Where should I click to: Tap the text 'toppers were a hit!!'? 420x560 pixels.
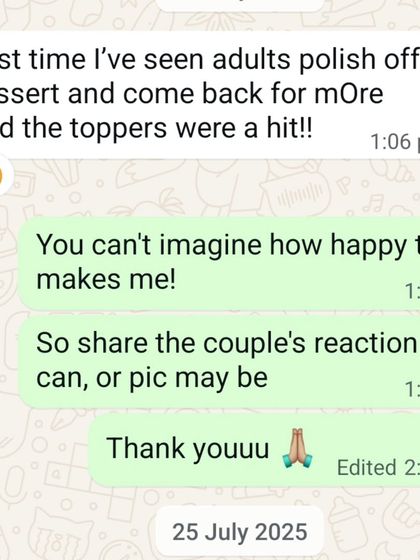[191, 128]
